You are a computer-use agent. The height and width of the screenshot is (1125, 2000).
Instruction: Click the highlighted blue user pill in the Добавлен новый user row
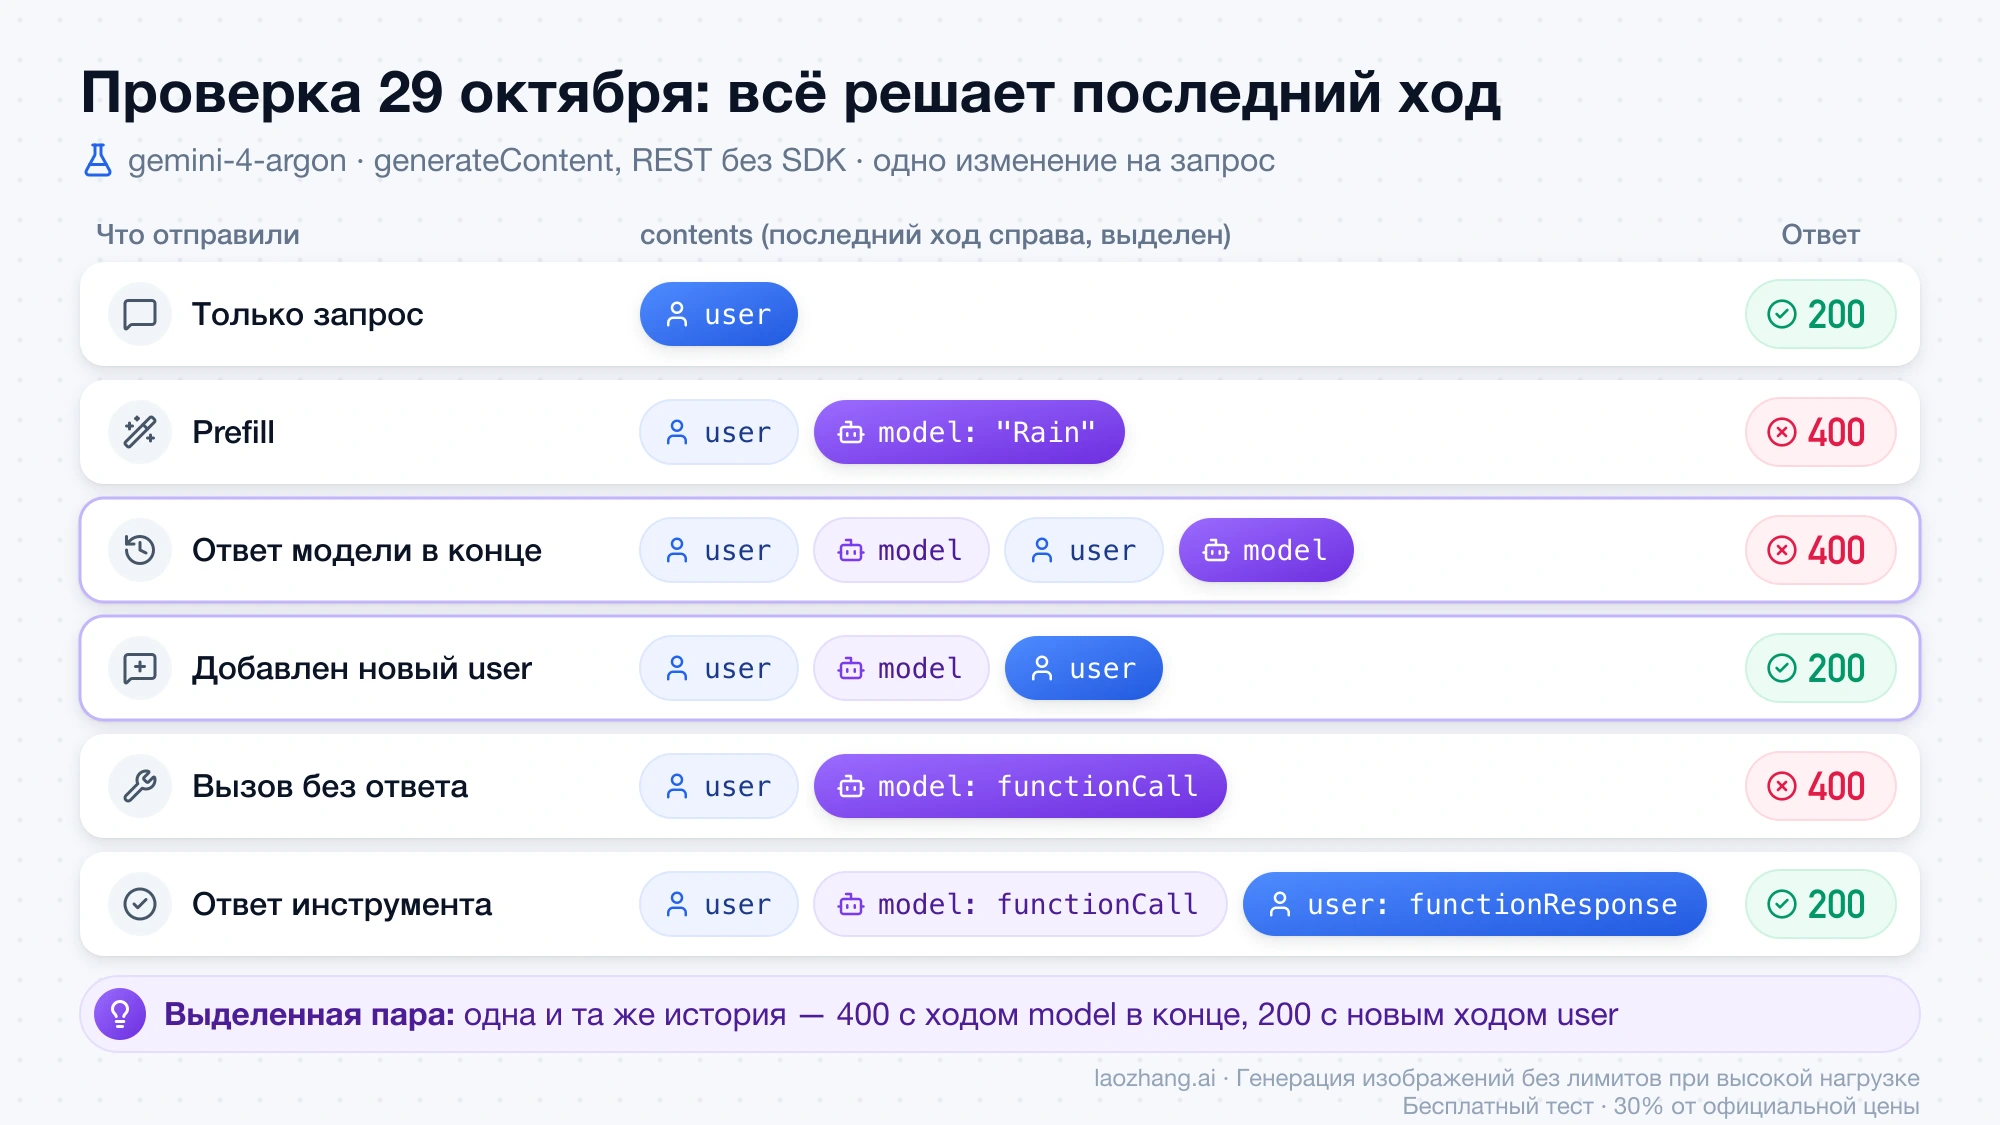pyautogui.click(x=1084, y=668)
